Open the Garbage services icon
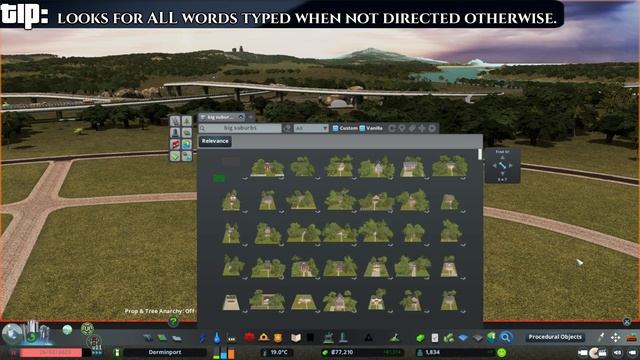The image size is (640, 360). (x=231, y=338)
